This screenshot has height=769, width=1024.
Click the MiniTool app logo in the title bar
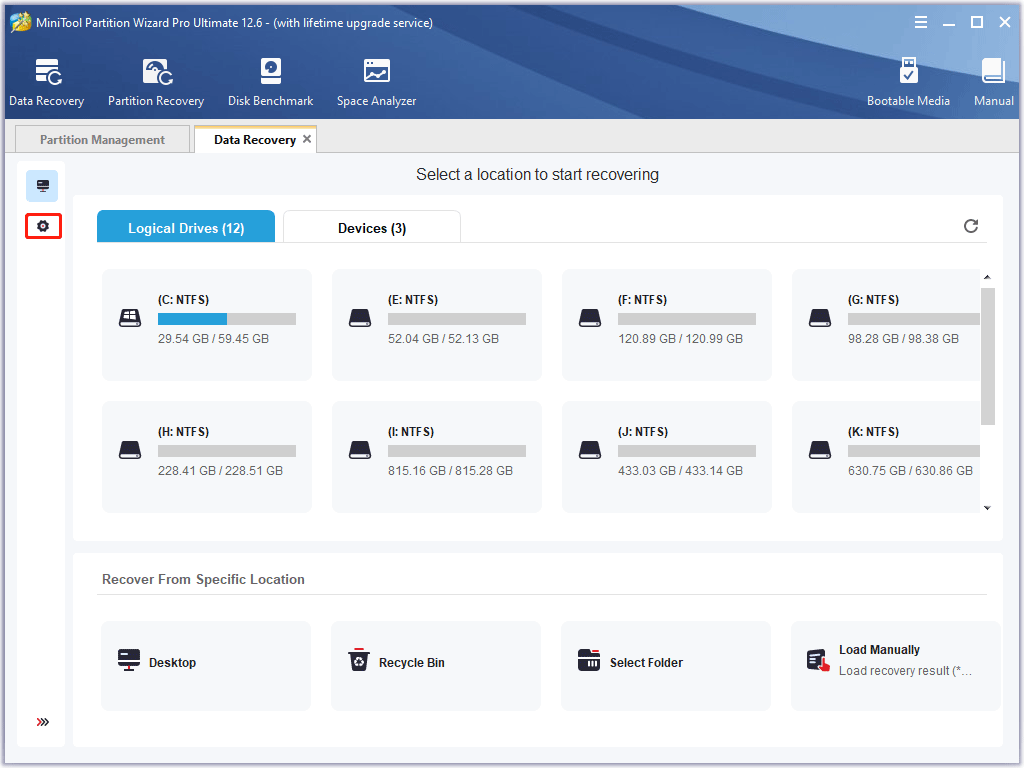(x=21, y=22)
